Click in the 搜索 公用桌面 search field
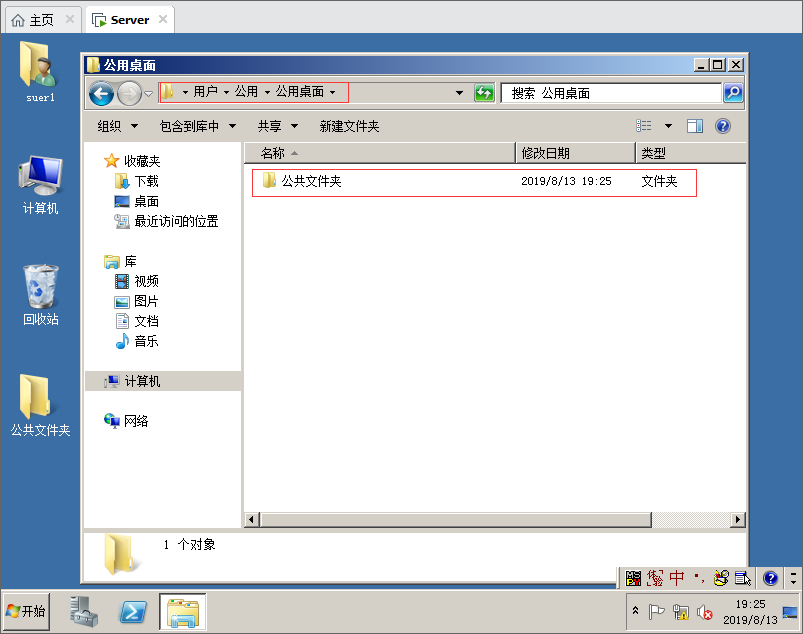Viewport: 803px width, 634px height. coord(610,93)
